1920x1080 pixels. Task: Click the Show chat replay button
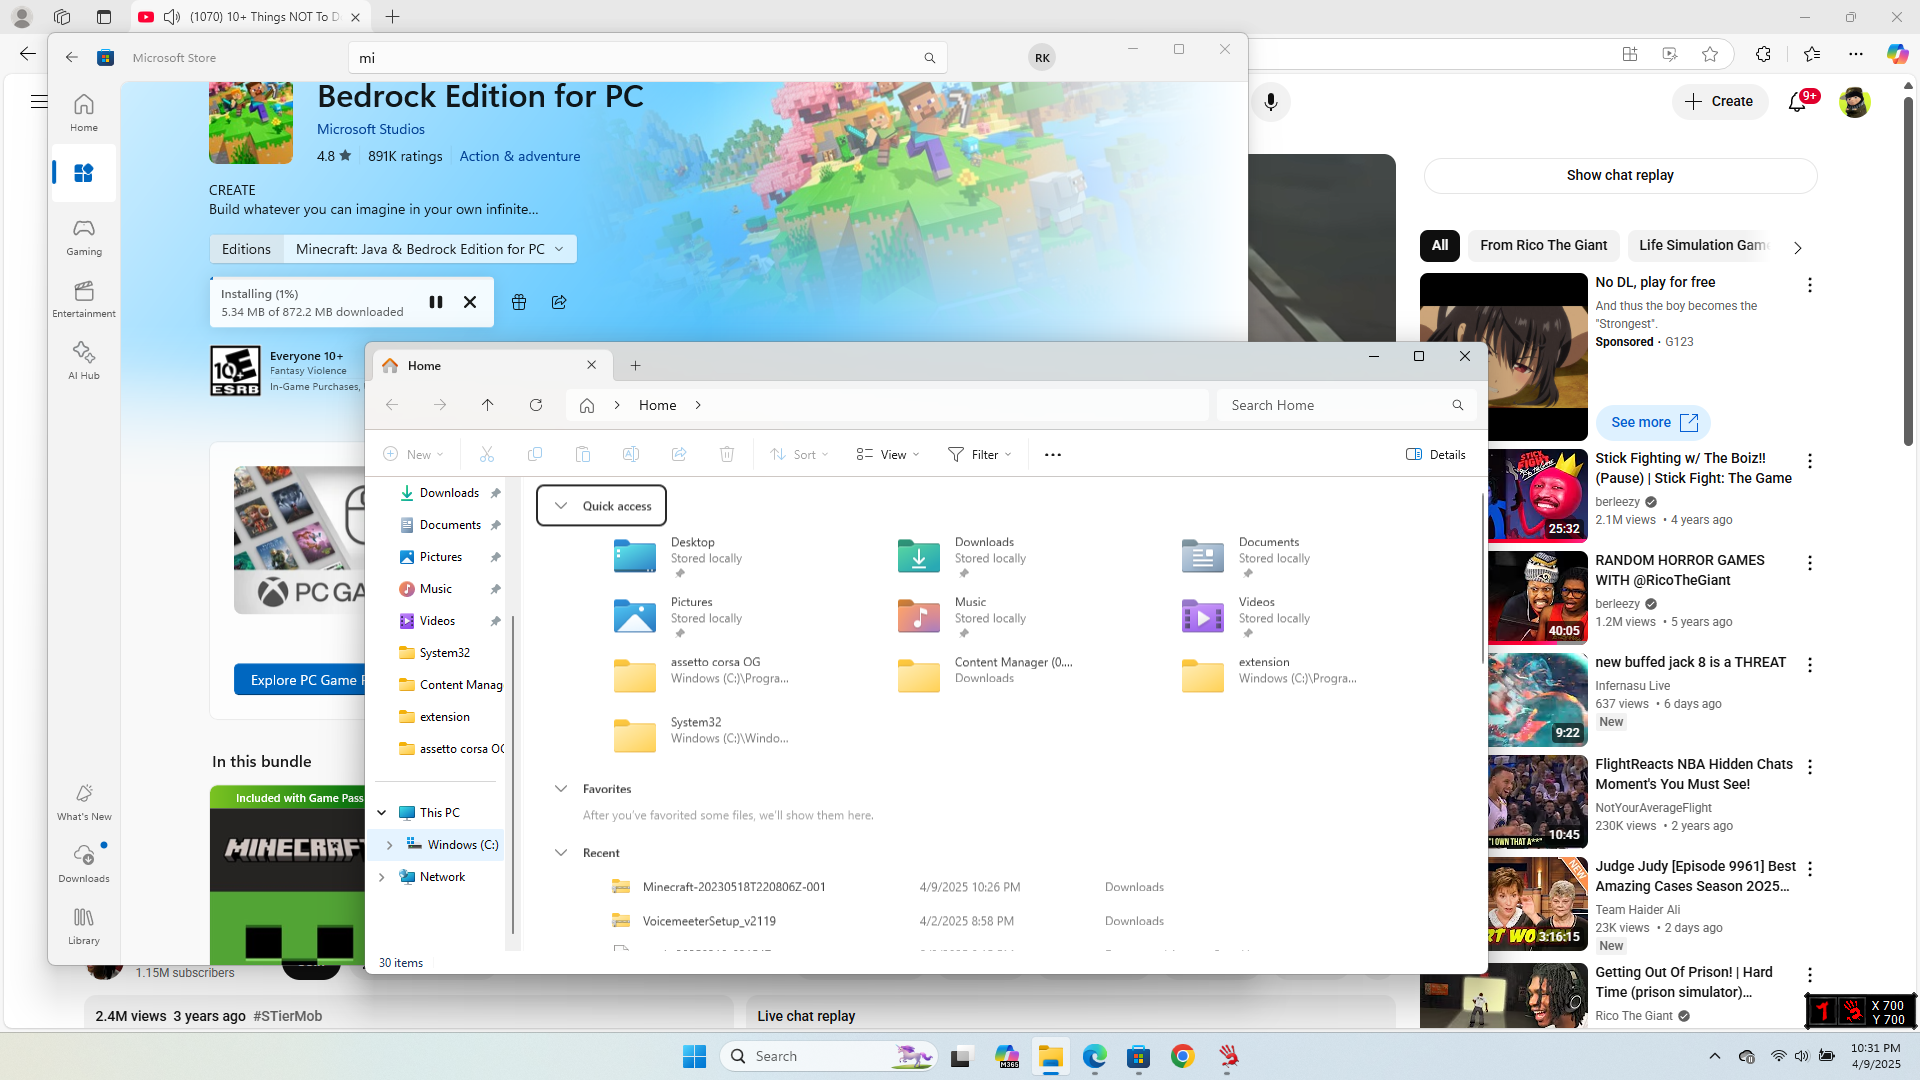(x=1620, y=175)
